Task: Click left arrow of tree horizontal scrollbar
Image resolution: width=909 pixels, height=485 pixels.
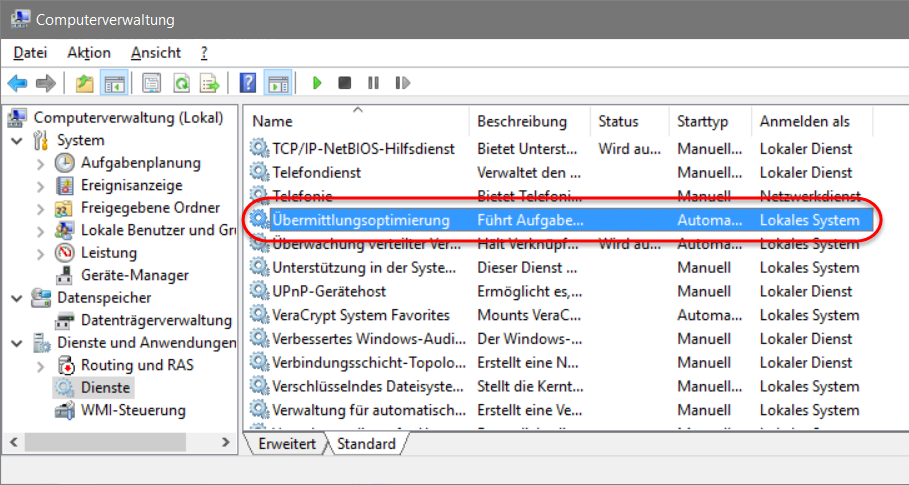Action: (14, 442)
